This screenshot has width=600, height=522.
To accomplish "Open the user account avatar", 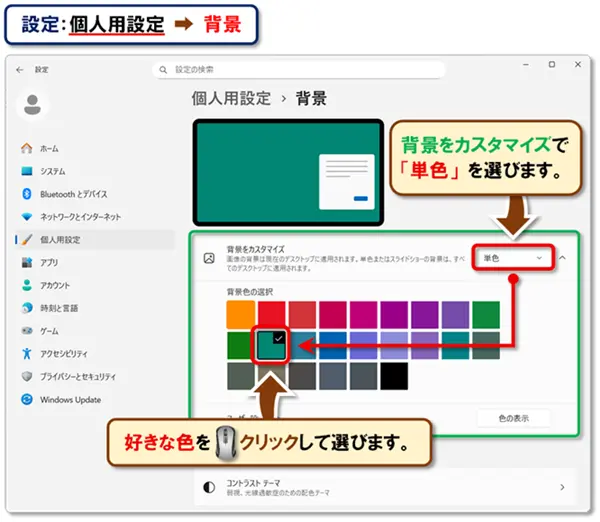I will tap(33, 105).
